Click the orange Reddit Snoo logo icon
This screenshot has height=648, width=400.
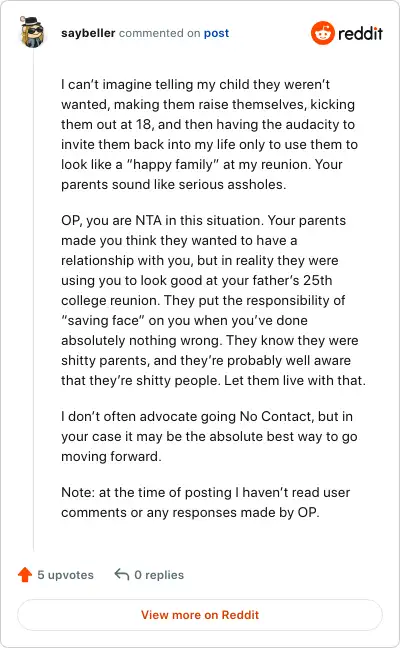point(323,33)
